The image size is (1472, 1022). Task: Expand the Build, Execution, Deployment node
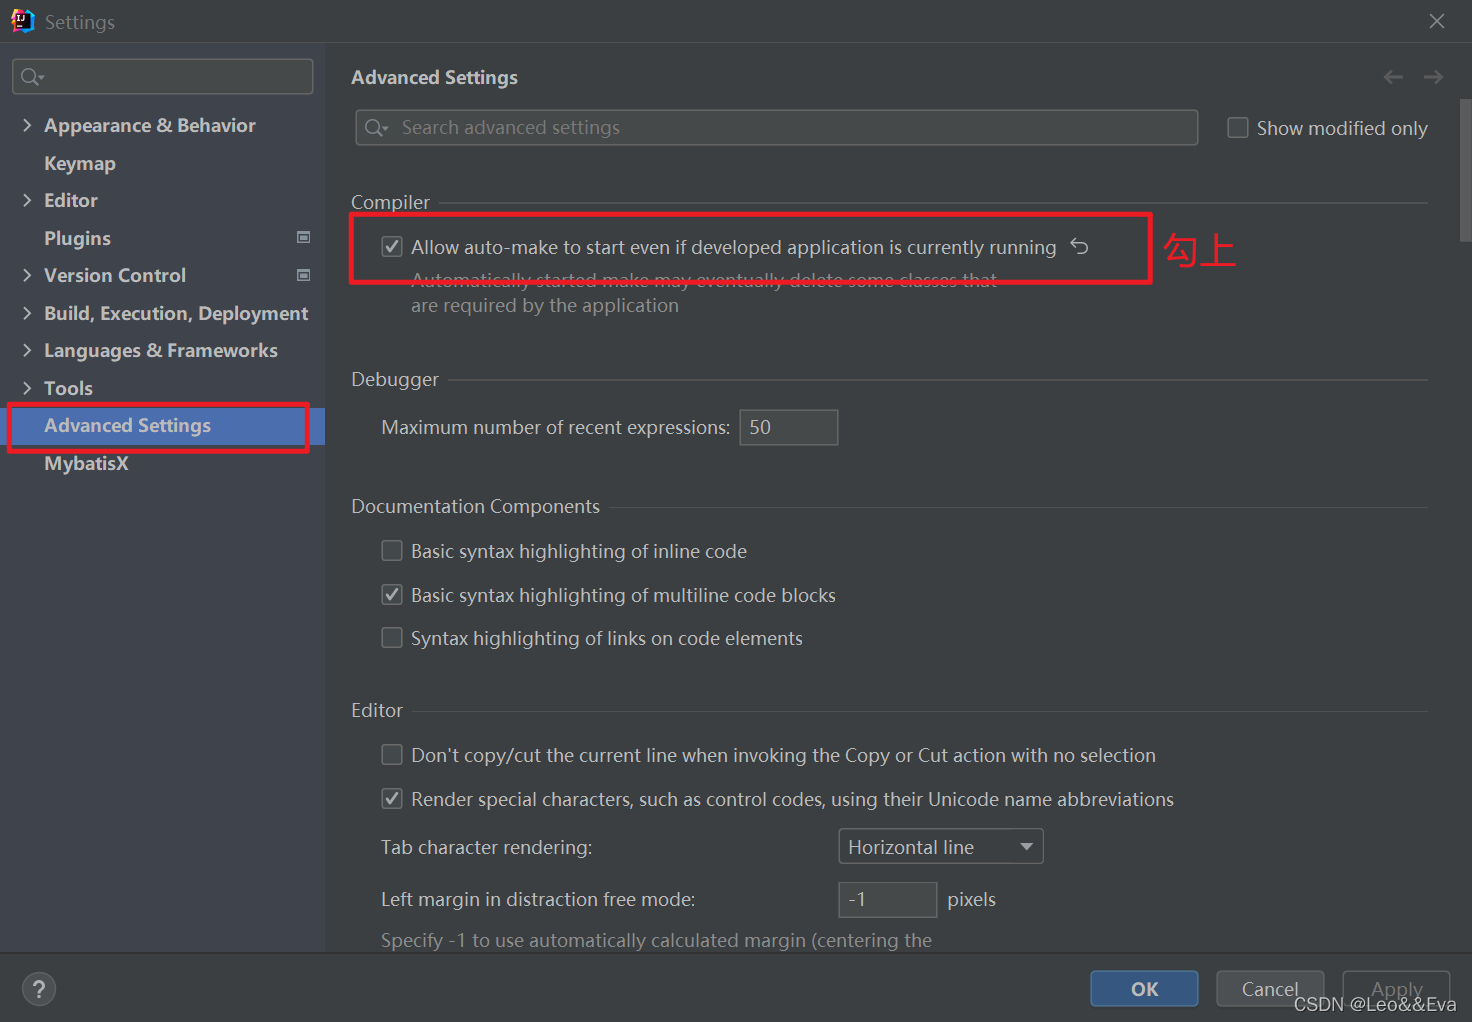tap(27, 313)
